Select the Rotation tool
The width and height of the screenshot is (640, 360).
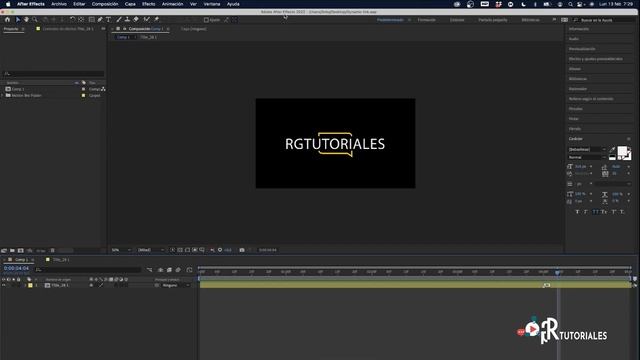[x=72, y=19]
